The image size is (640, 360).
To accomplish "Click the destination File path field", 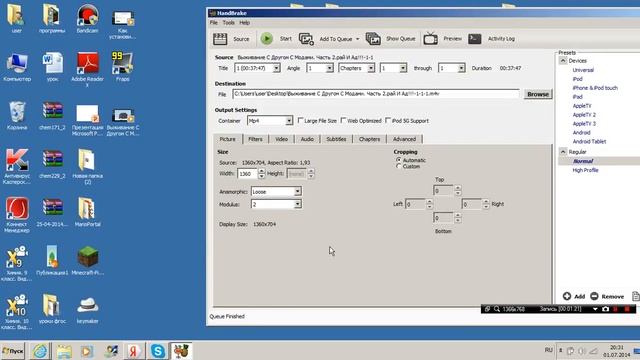I will coord(376,94).
